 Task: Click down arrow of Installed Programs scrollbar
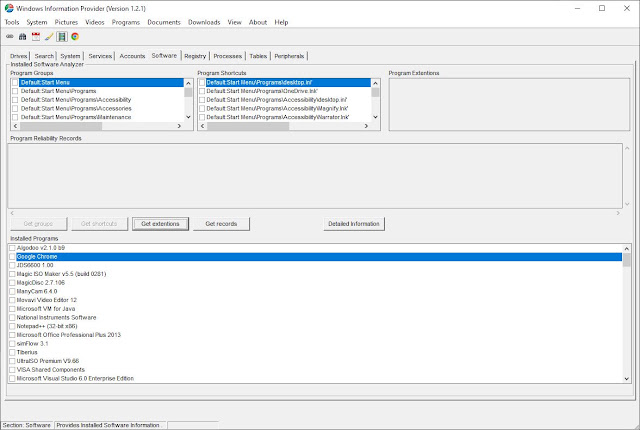[627, 379]
